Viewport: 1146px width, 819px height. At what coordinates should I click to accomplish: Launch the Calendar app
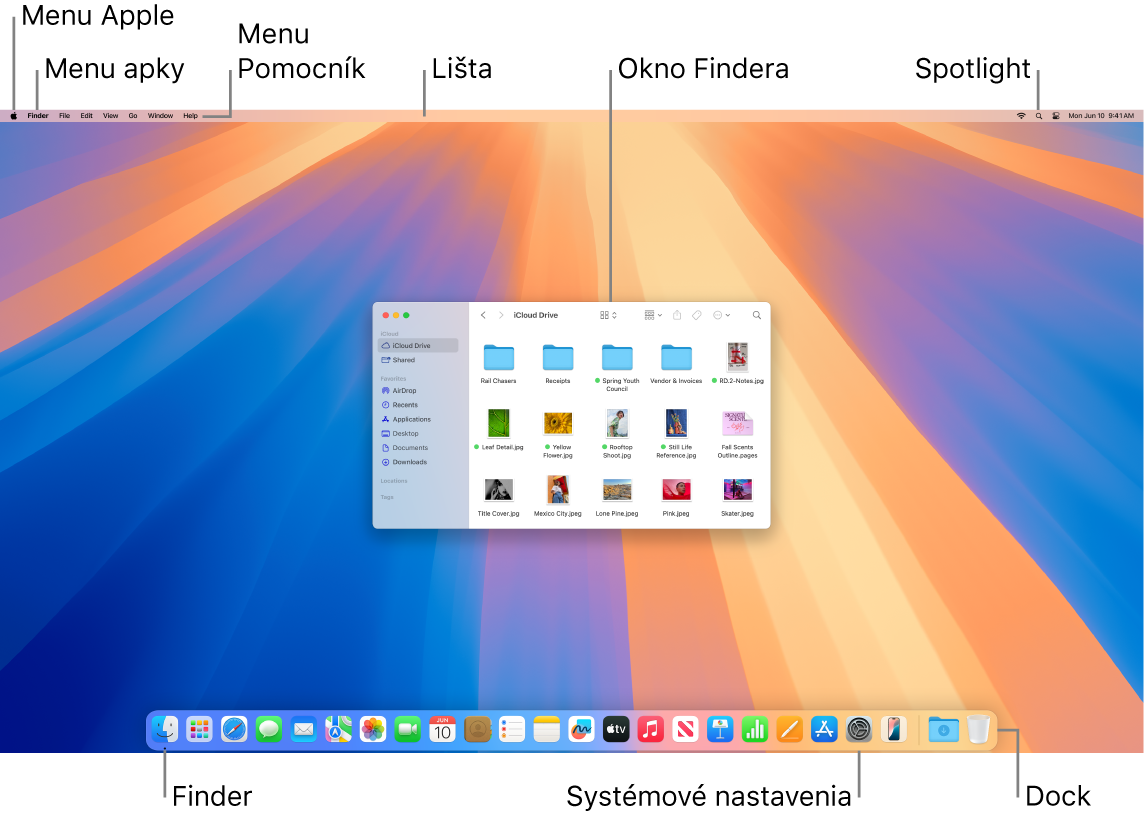click(x=443, y=730)
